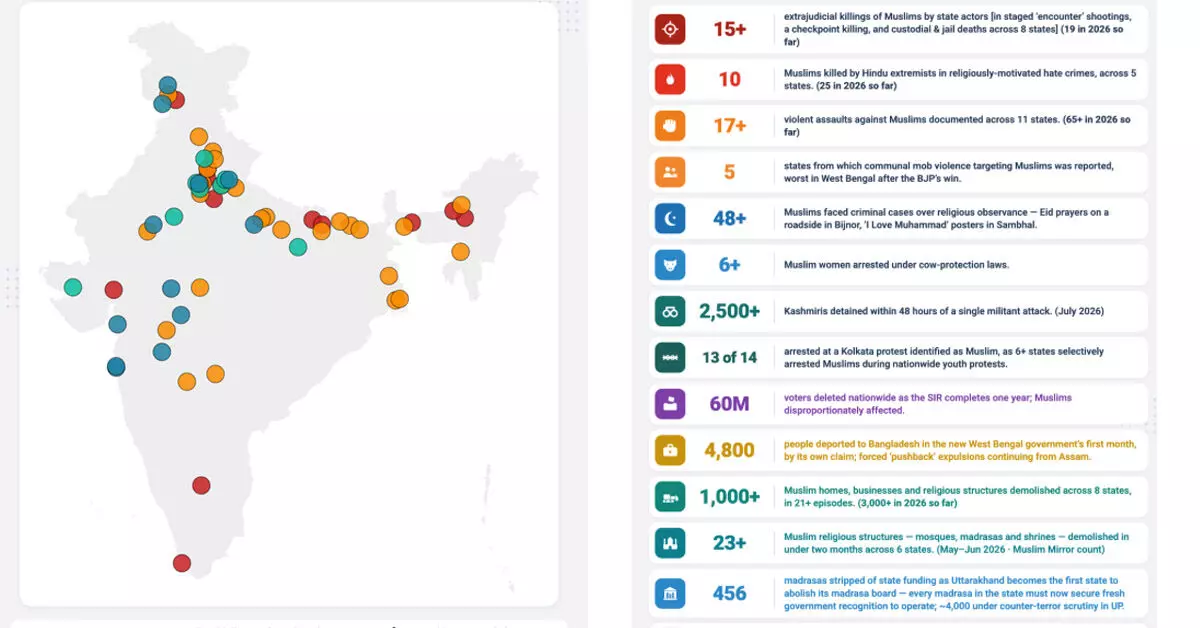Click the gold suitcase icon beside 4,800
The width and height of the screenshot is (1200, 628).
coord(670,451)
